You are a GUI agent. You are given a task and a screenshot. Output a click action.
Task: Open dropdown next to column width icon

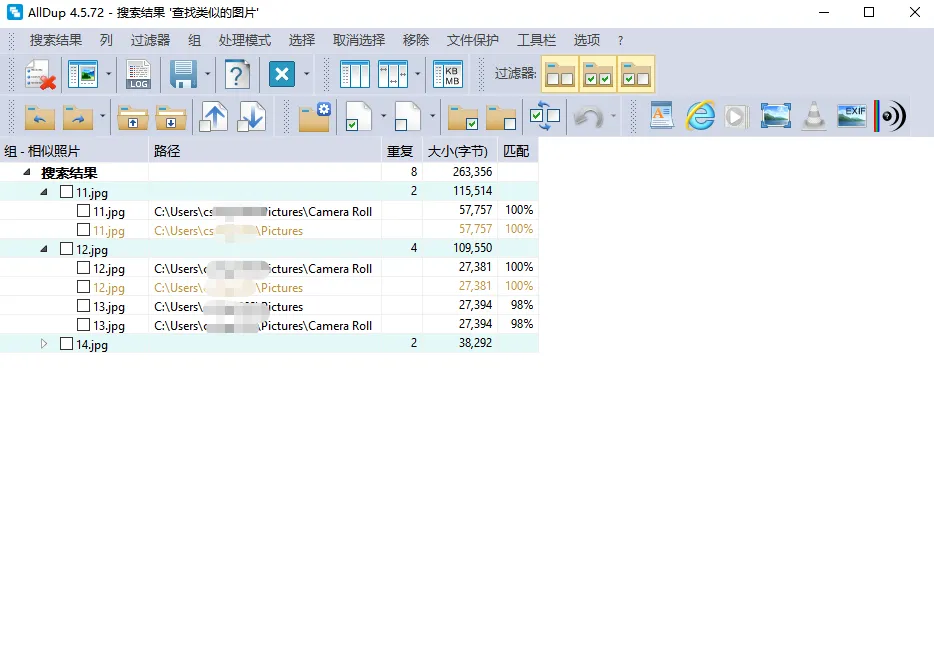[418, 74]
